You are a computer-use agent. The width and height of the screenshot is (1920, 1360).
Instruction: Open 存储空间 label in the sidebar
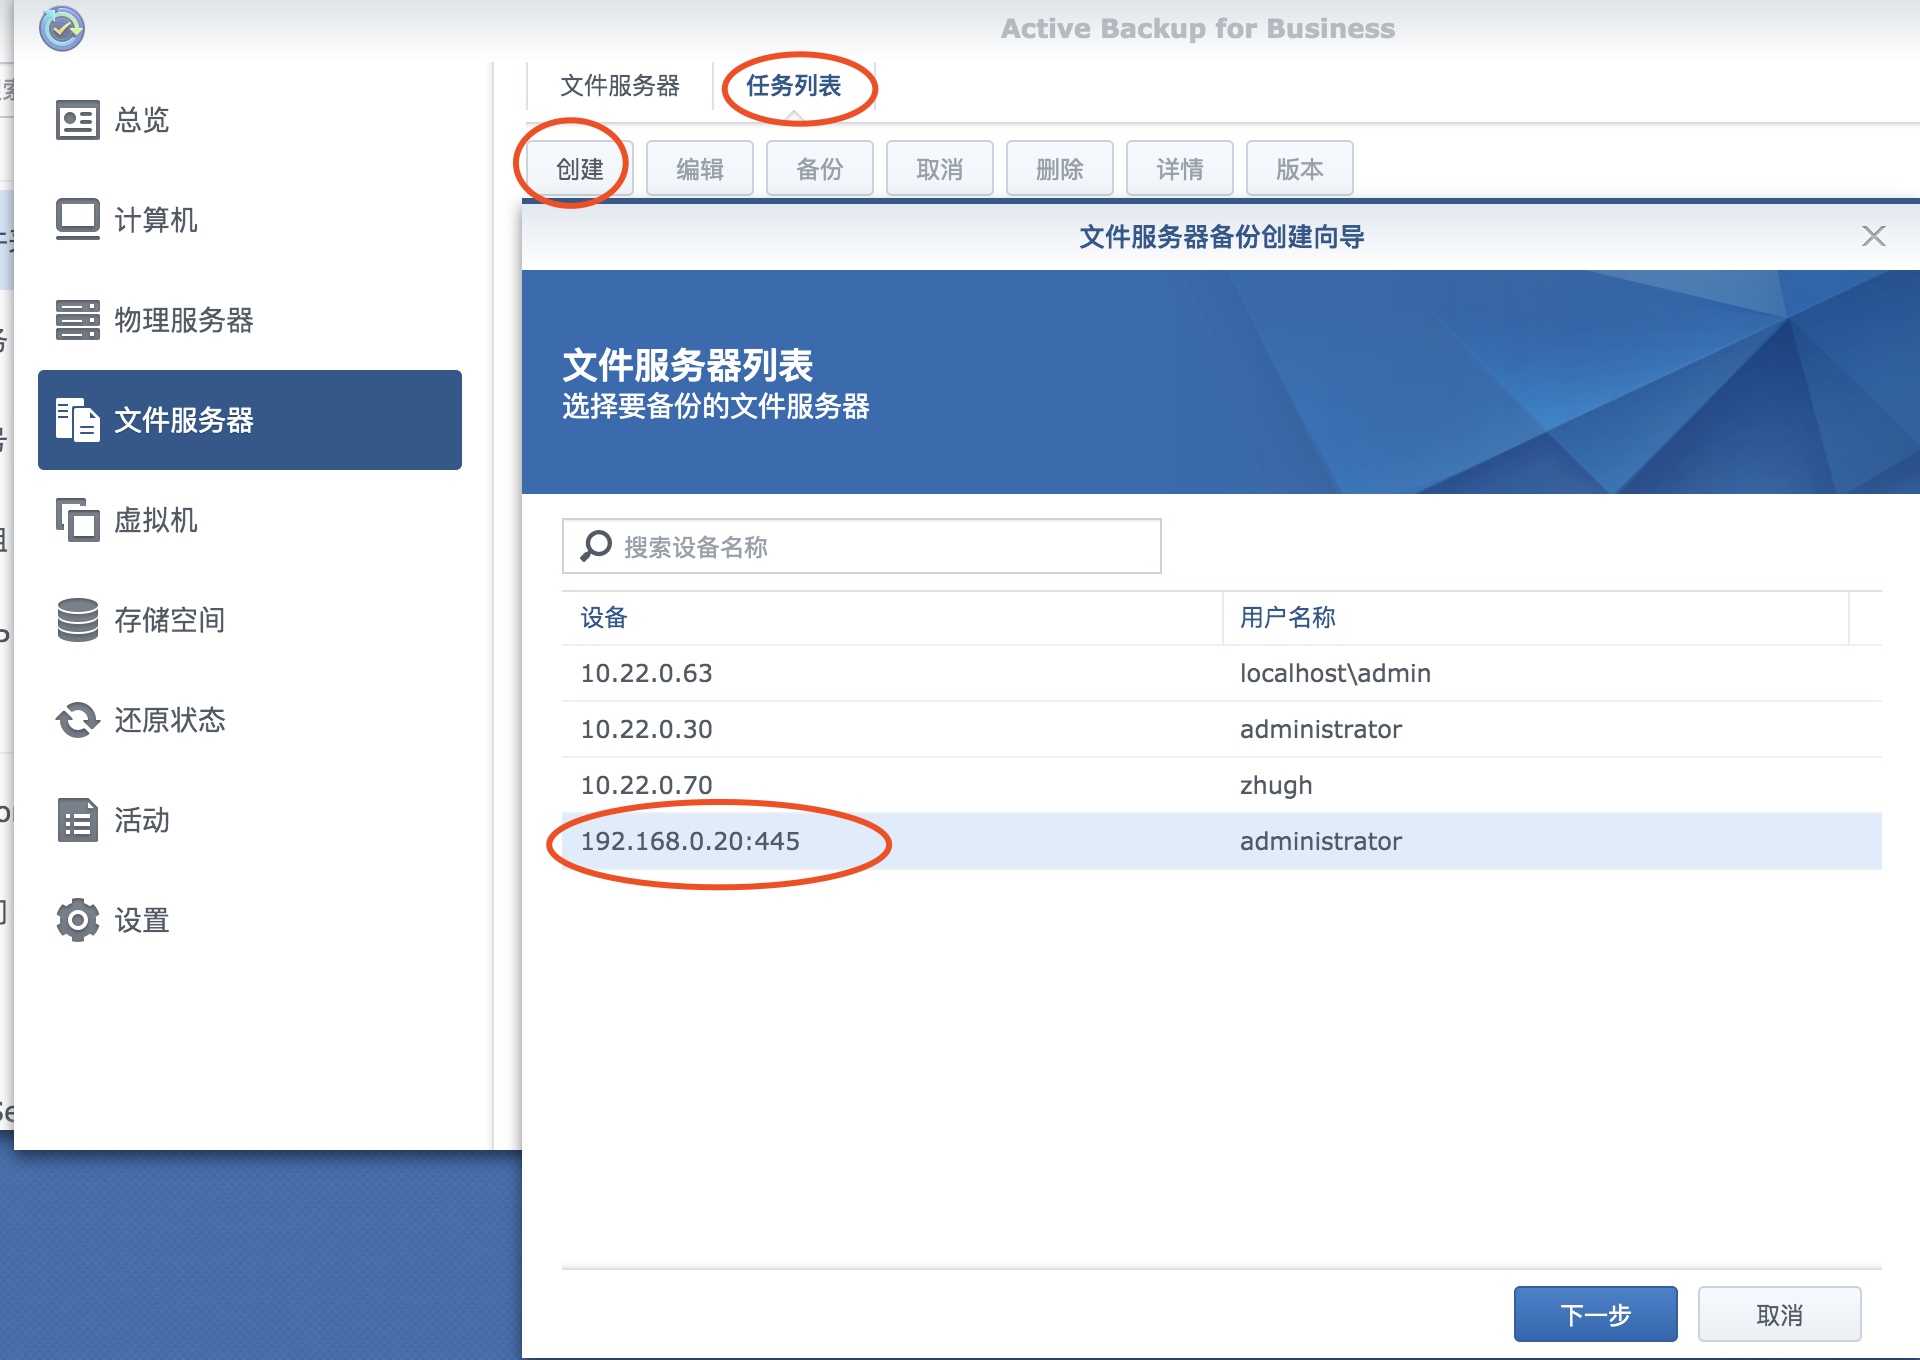pos(170,620)
